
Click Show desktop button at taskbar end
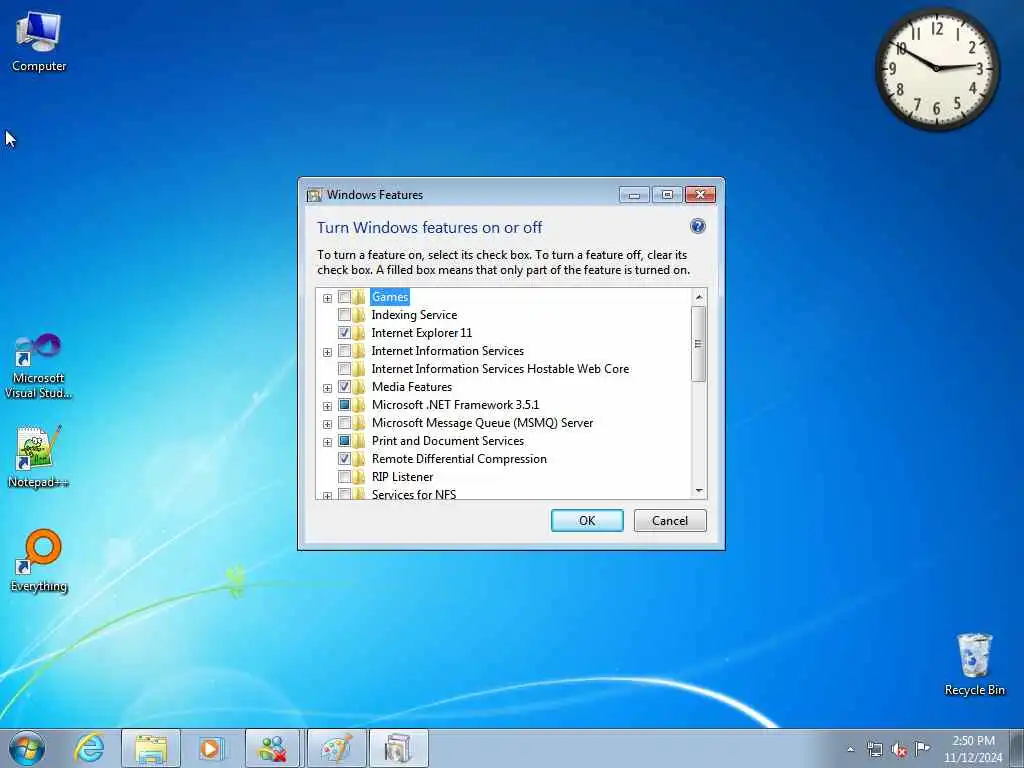[x=1017, y=748]
